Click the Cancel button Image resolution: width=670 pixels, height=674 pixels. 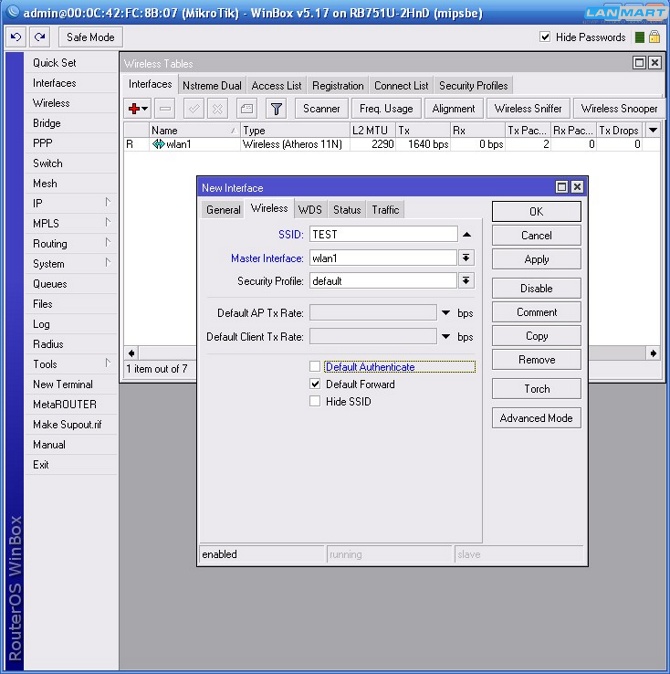click(536, 236)
